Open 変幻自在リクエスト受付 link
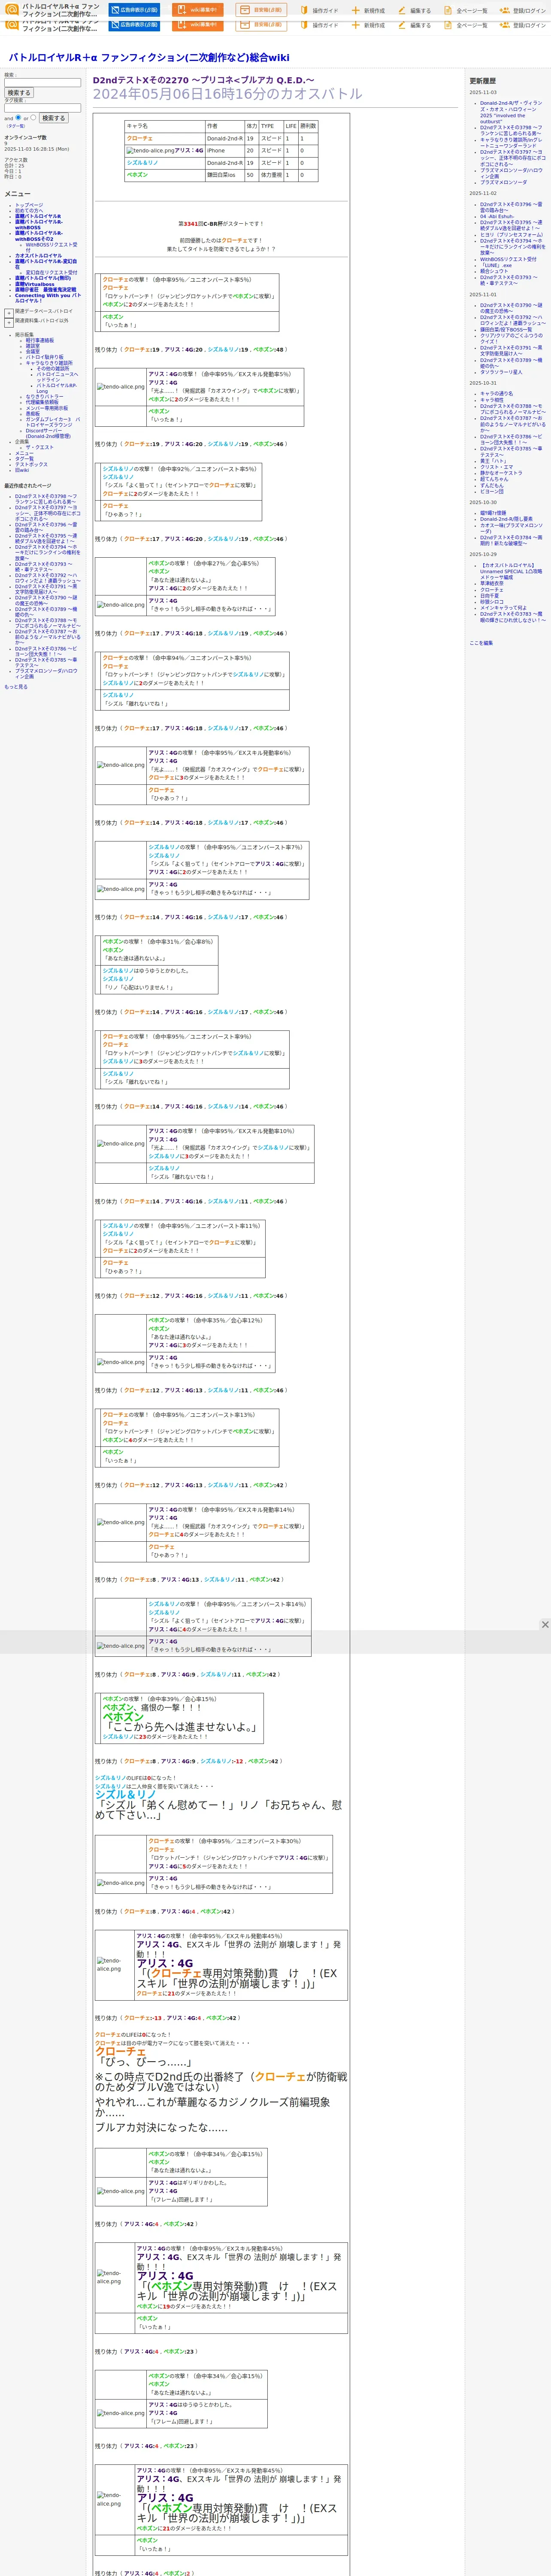 [51, 272]
